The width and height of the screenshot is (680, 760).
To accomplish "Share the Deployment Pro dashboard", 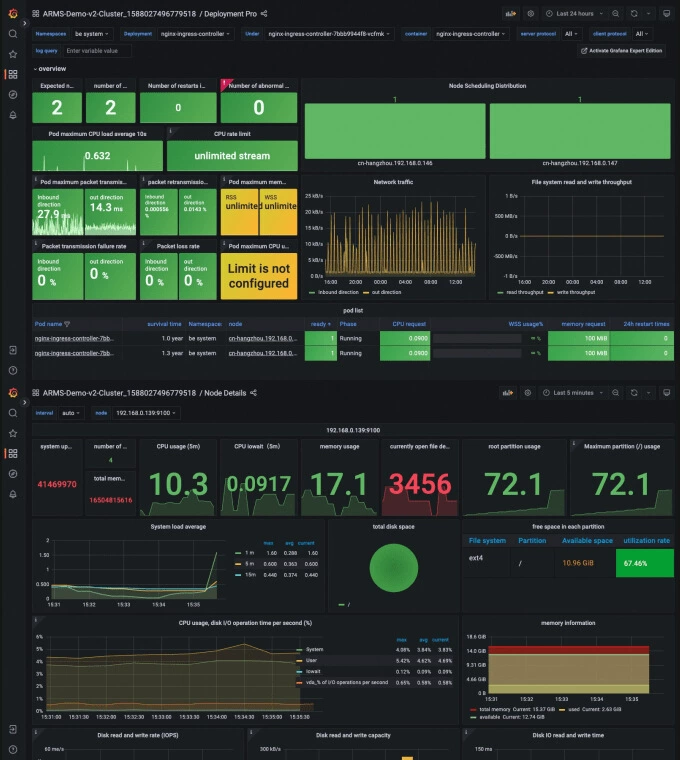I will tap(264, 14).
